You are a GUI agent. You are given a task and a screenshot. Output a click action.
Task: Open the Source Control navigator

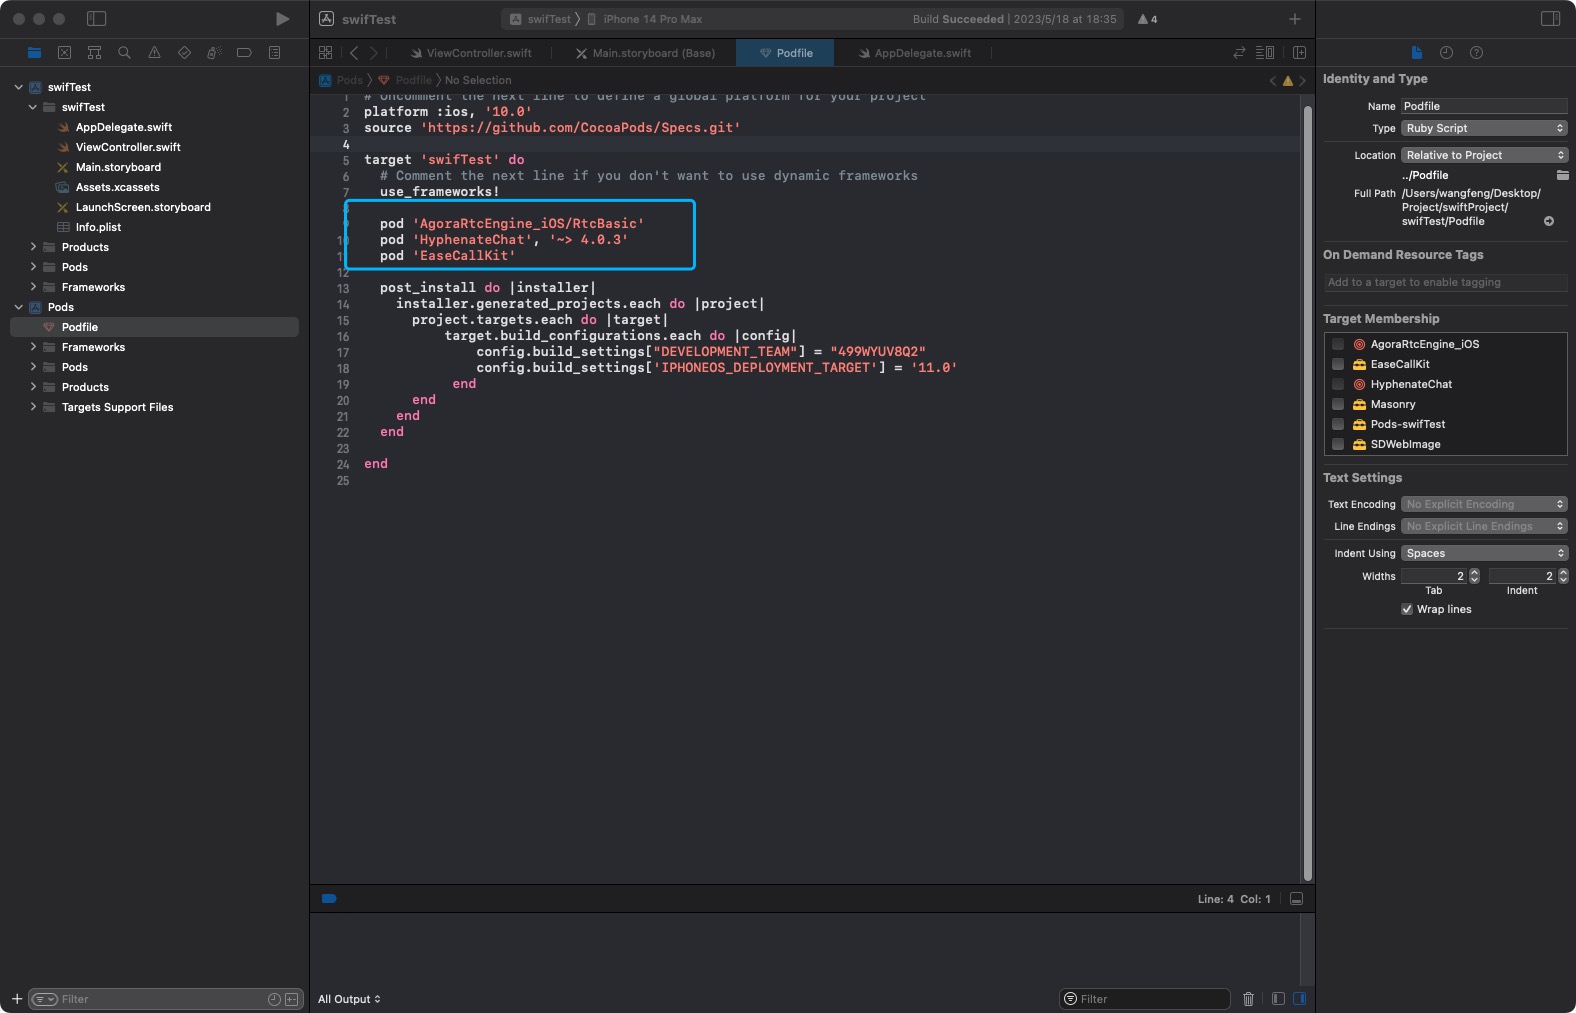64,52
